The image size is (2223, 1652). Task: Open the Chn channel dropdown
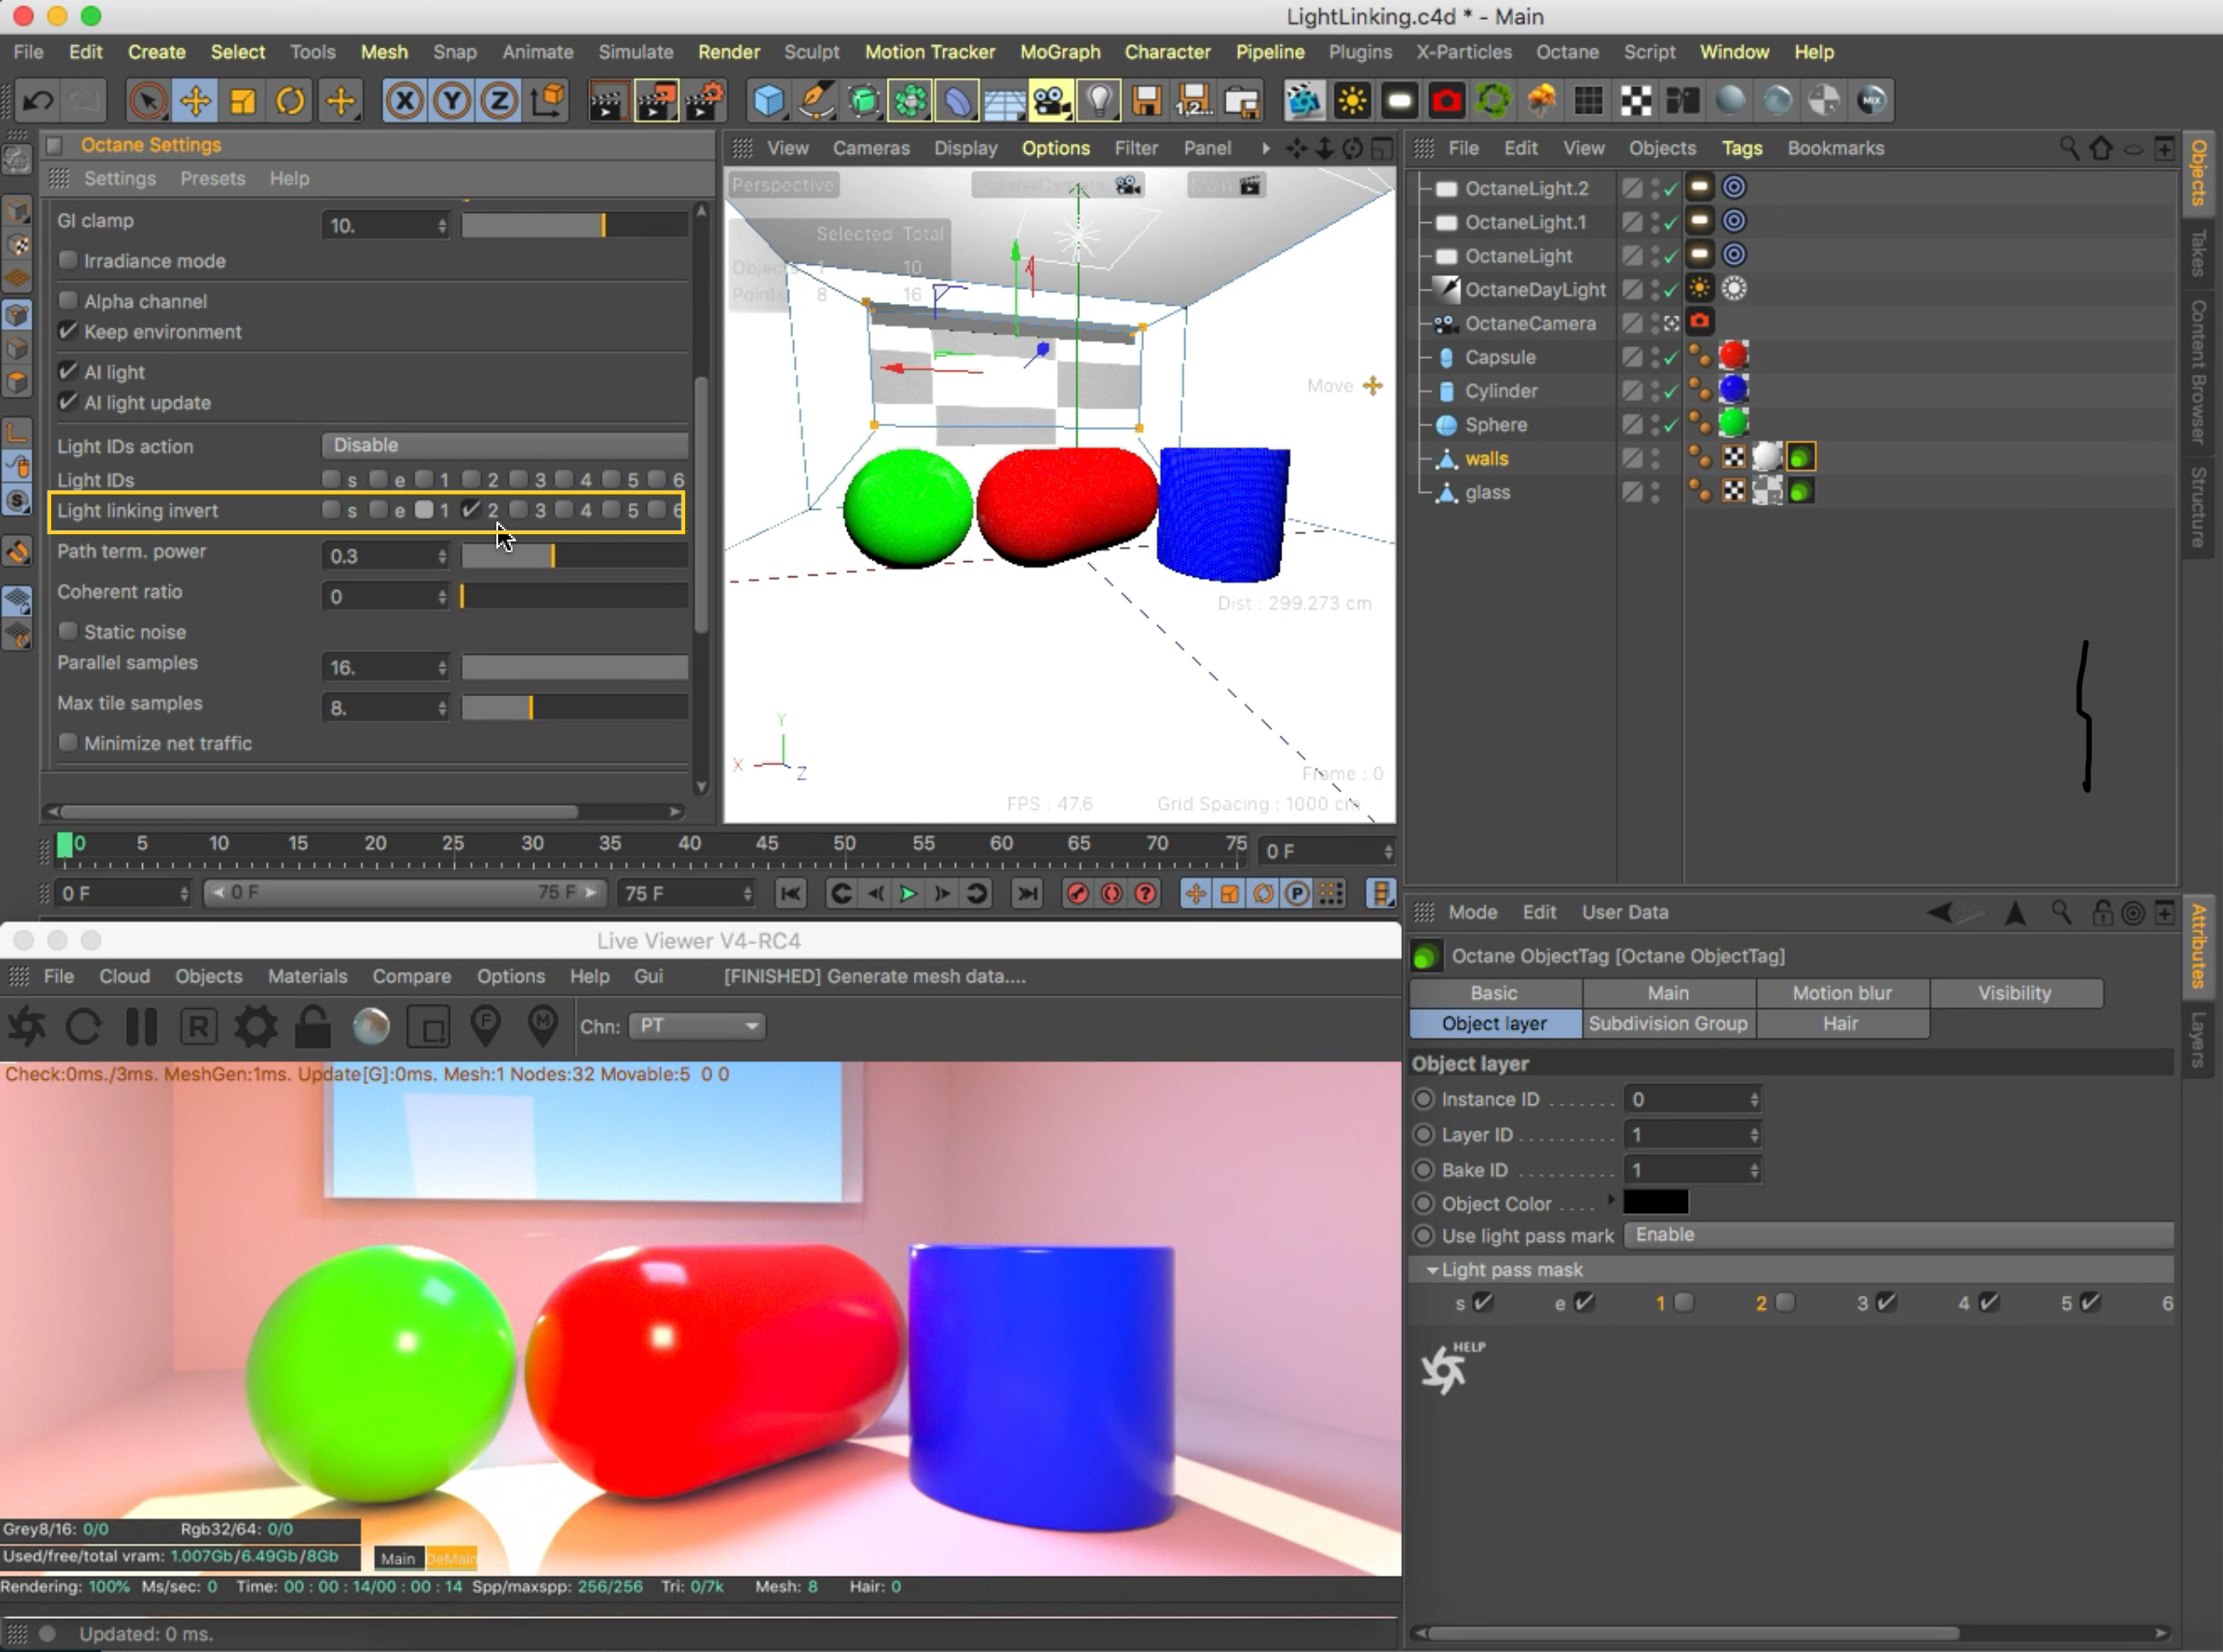click(x=697, y=1026)
